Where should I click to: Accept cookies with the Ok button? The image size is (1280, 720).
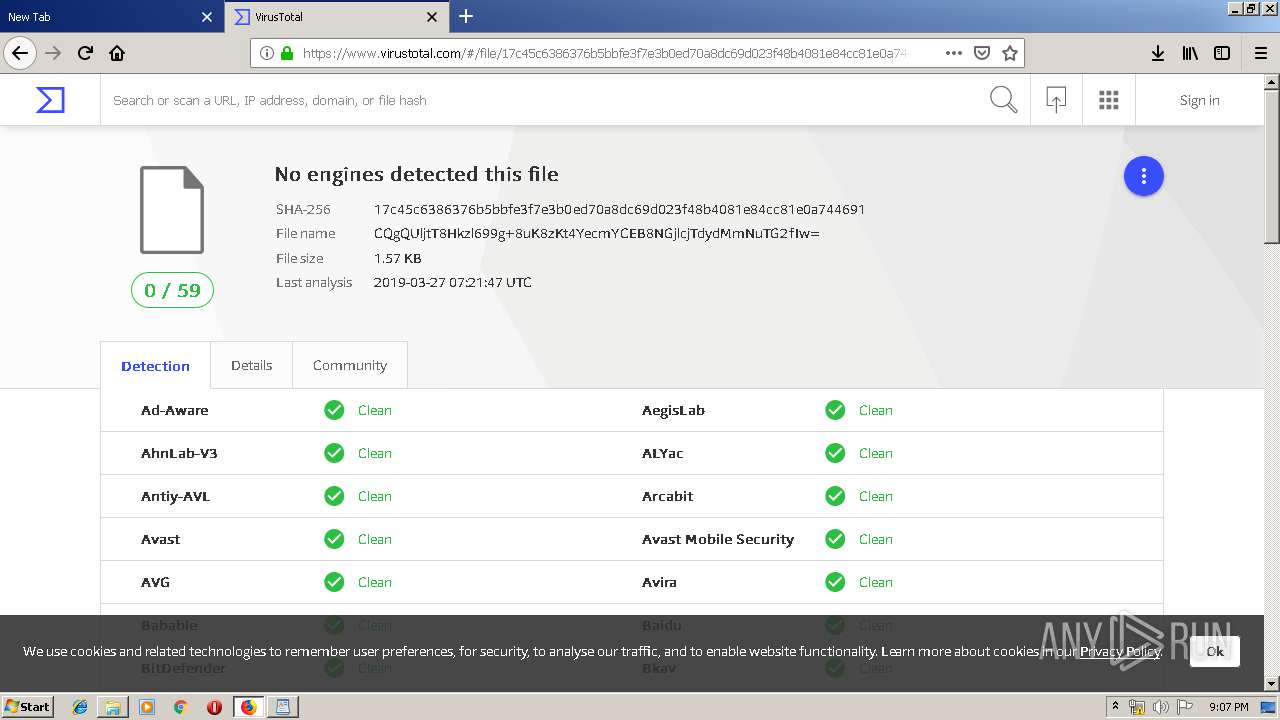(1215, 651)
